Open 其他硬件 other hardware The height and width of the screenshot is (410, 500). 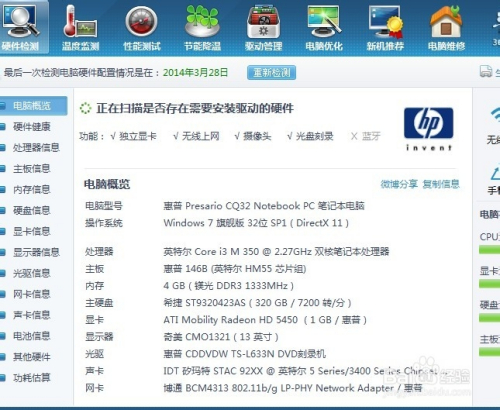pyautogui.click(x=32, y=357)
